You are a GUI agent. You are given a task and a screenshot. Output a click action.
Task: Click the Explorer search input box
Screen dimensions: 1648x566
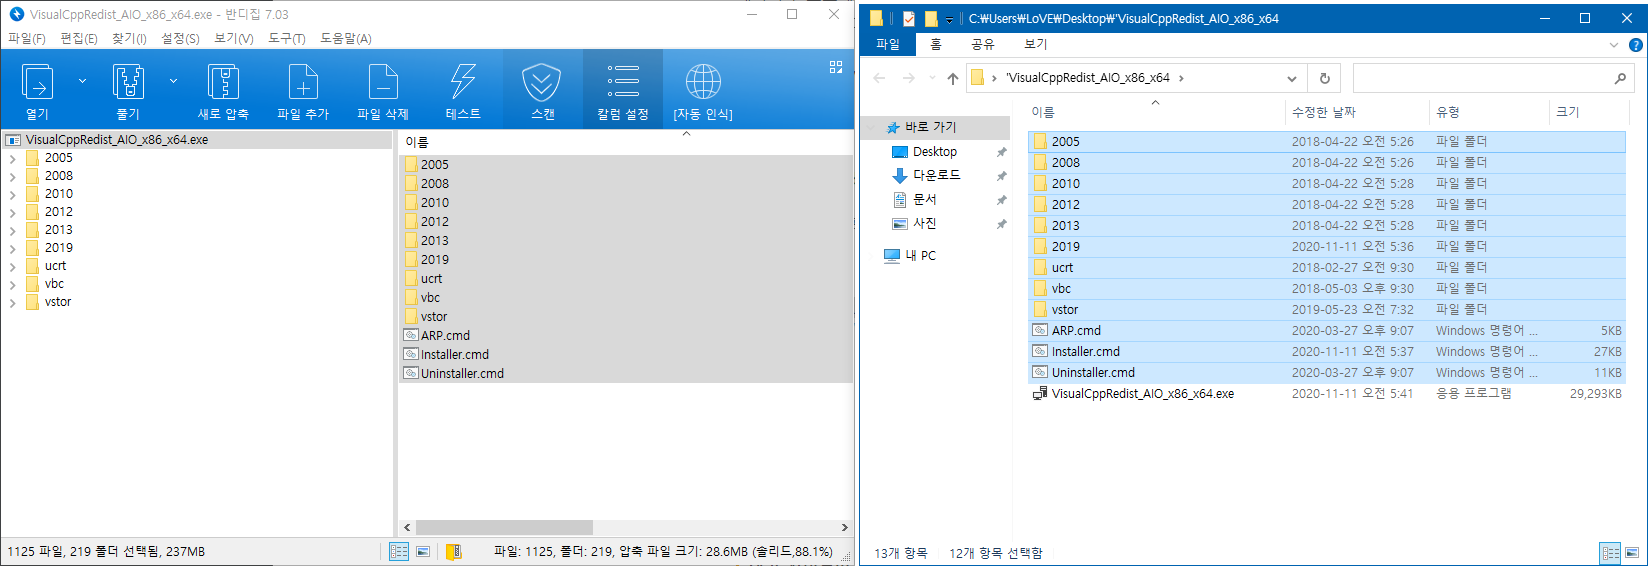(1480, 78)
